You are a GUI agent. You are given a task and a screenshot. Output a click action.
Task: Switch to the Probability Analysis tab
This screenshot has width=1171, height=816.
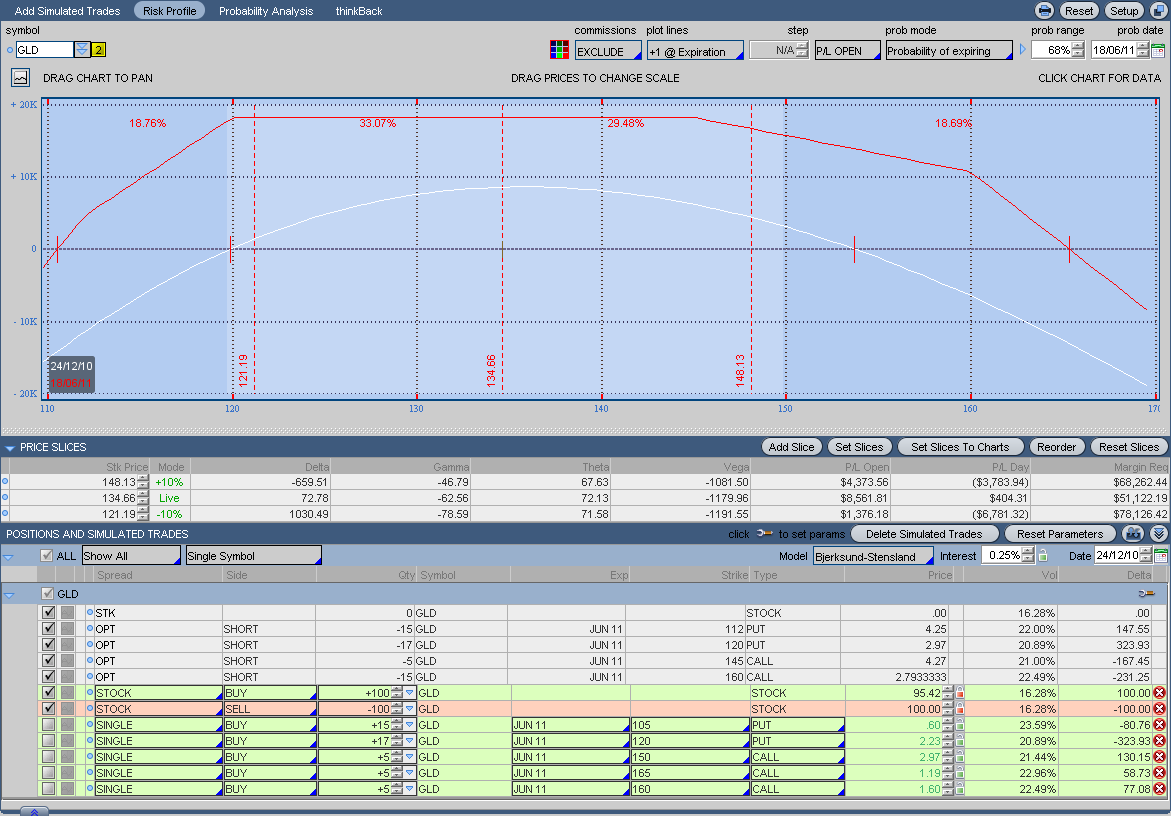click(x=266, y=11)
